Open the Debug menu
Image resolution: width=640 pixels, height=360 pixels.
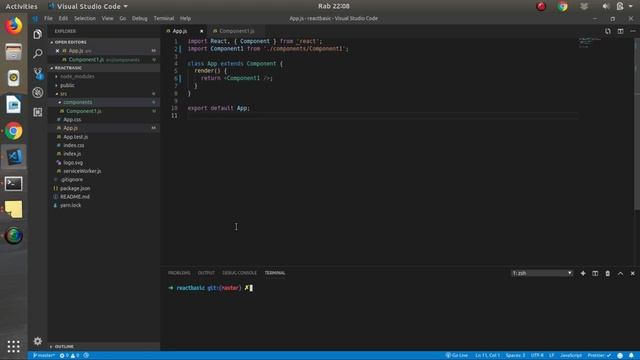tap(140, 18)
